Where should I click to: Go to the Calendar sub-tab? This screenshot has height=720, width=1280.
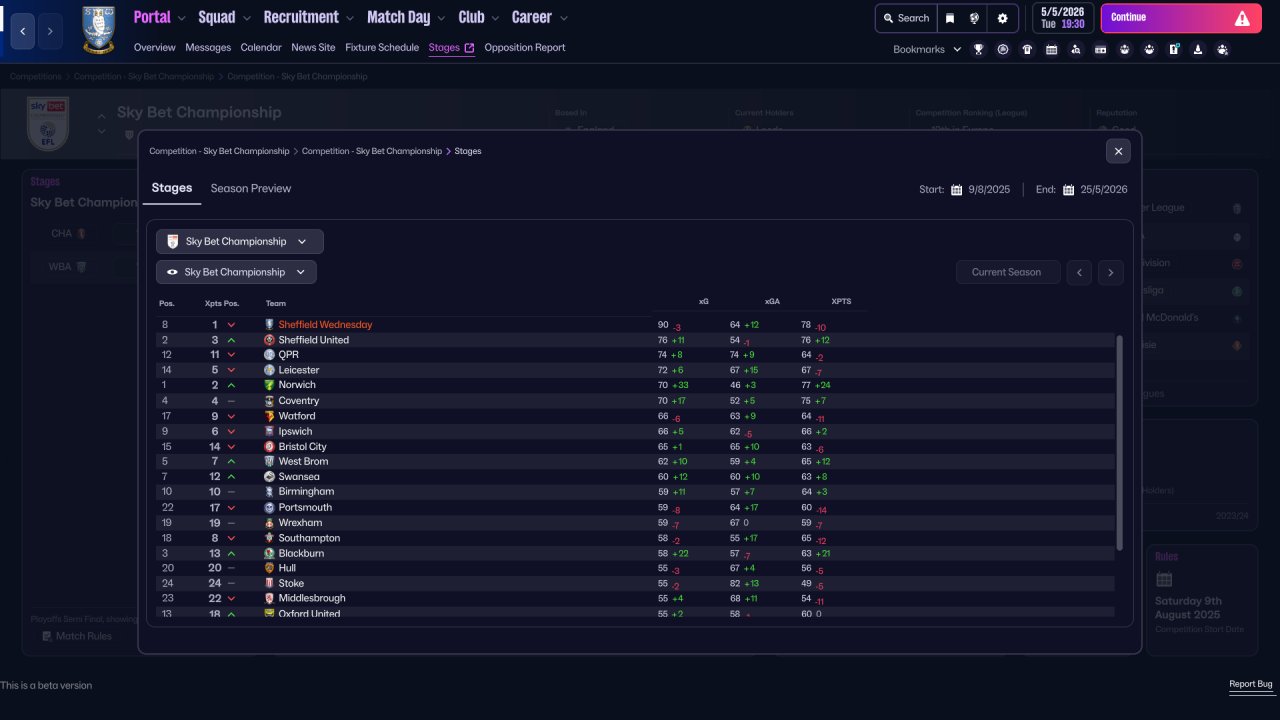261,47
